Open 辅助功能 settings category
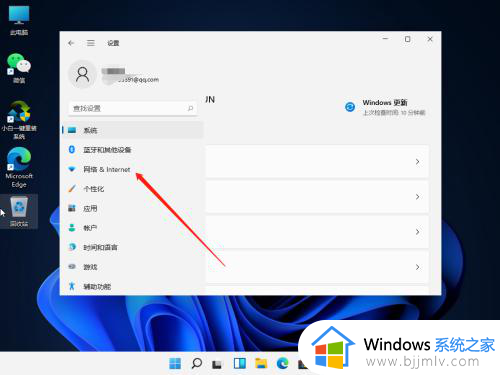The width and height of the screenshot is (500, 375). [133, 286]
